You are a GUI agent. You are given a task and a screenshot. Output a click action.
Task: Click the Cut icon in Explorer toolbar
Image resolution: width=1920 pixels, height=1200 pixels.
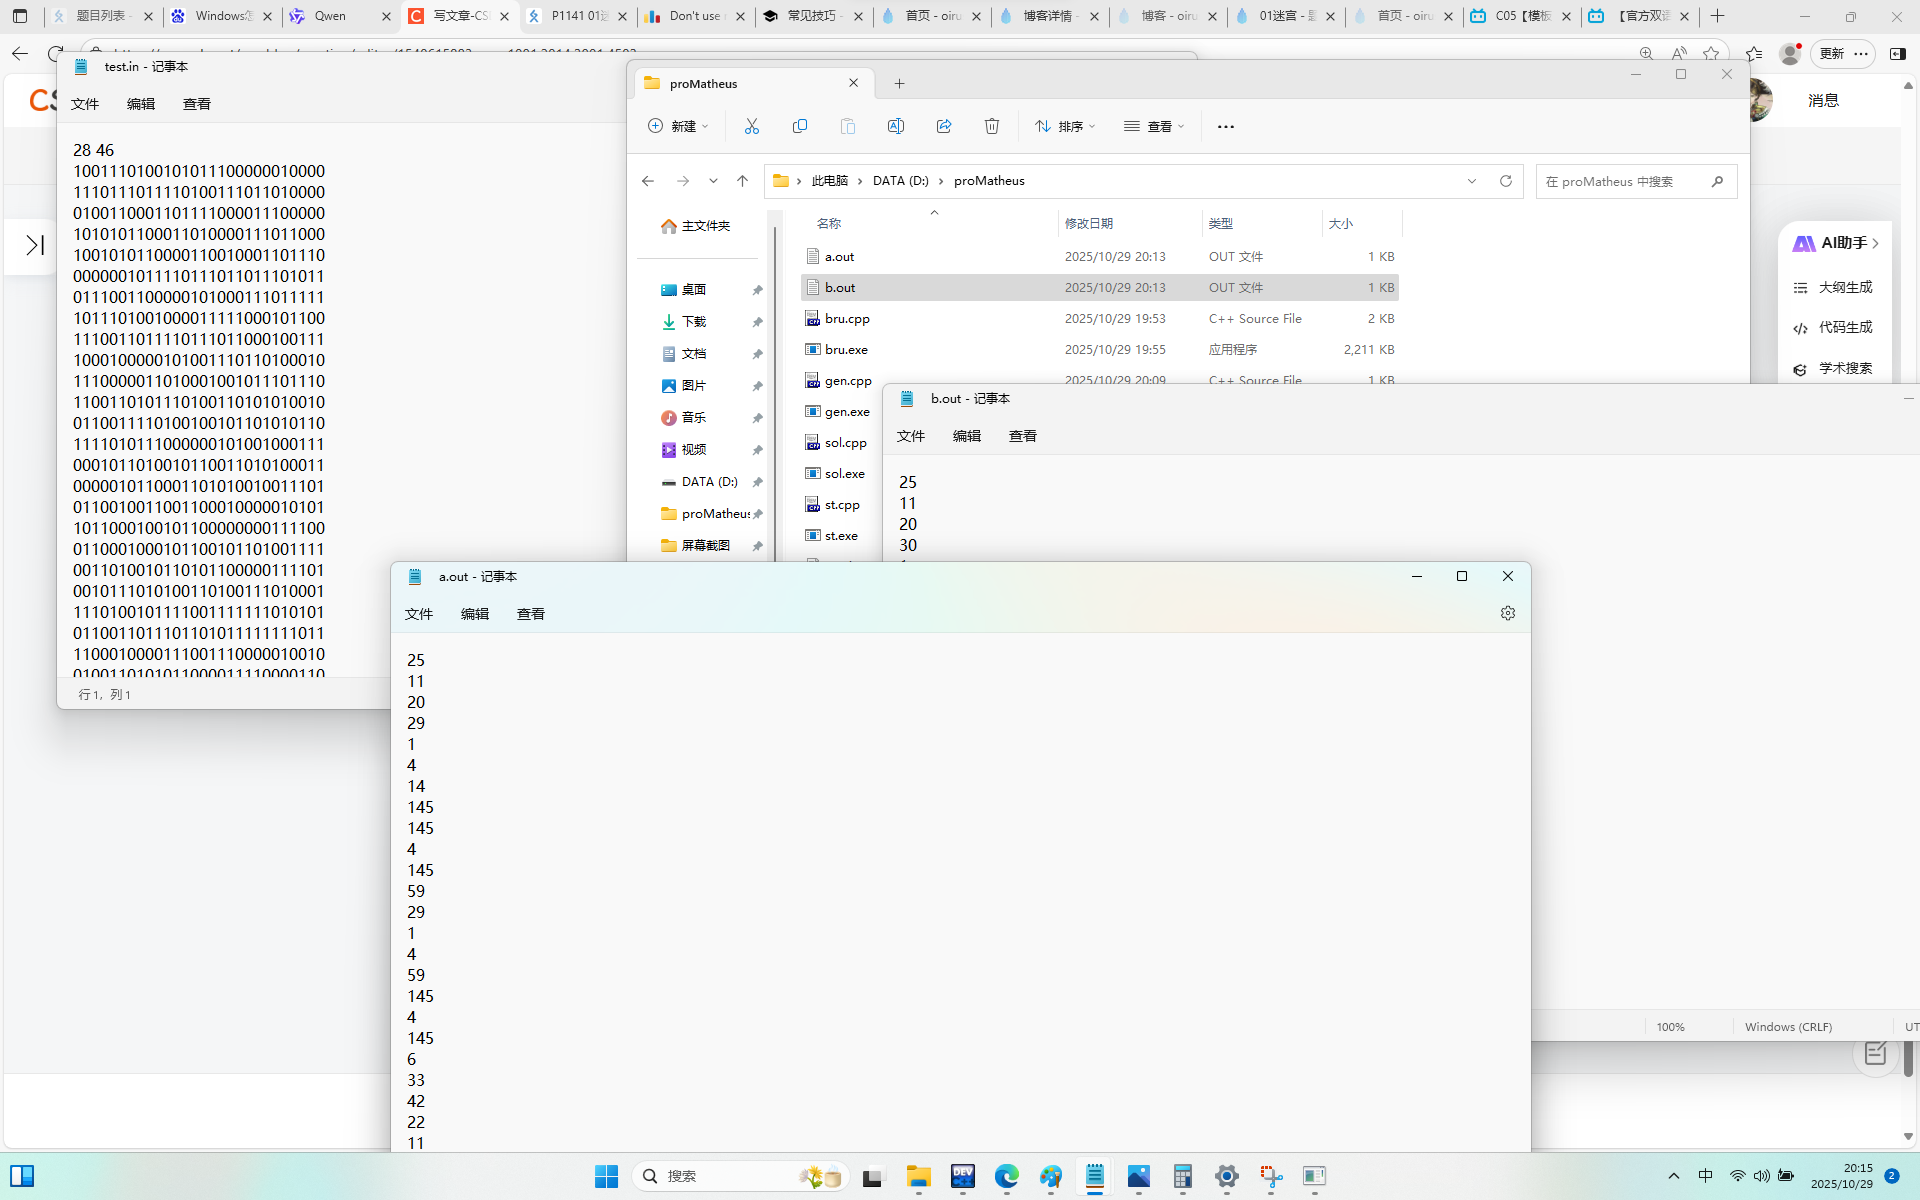752,126
